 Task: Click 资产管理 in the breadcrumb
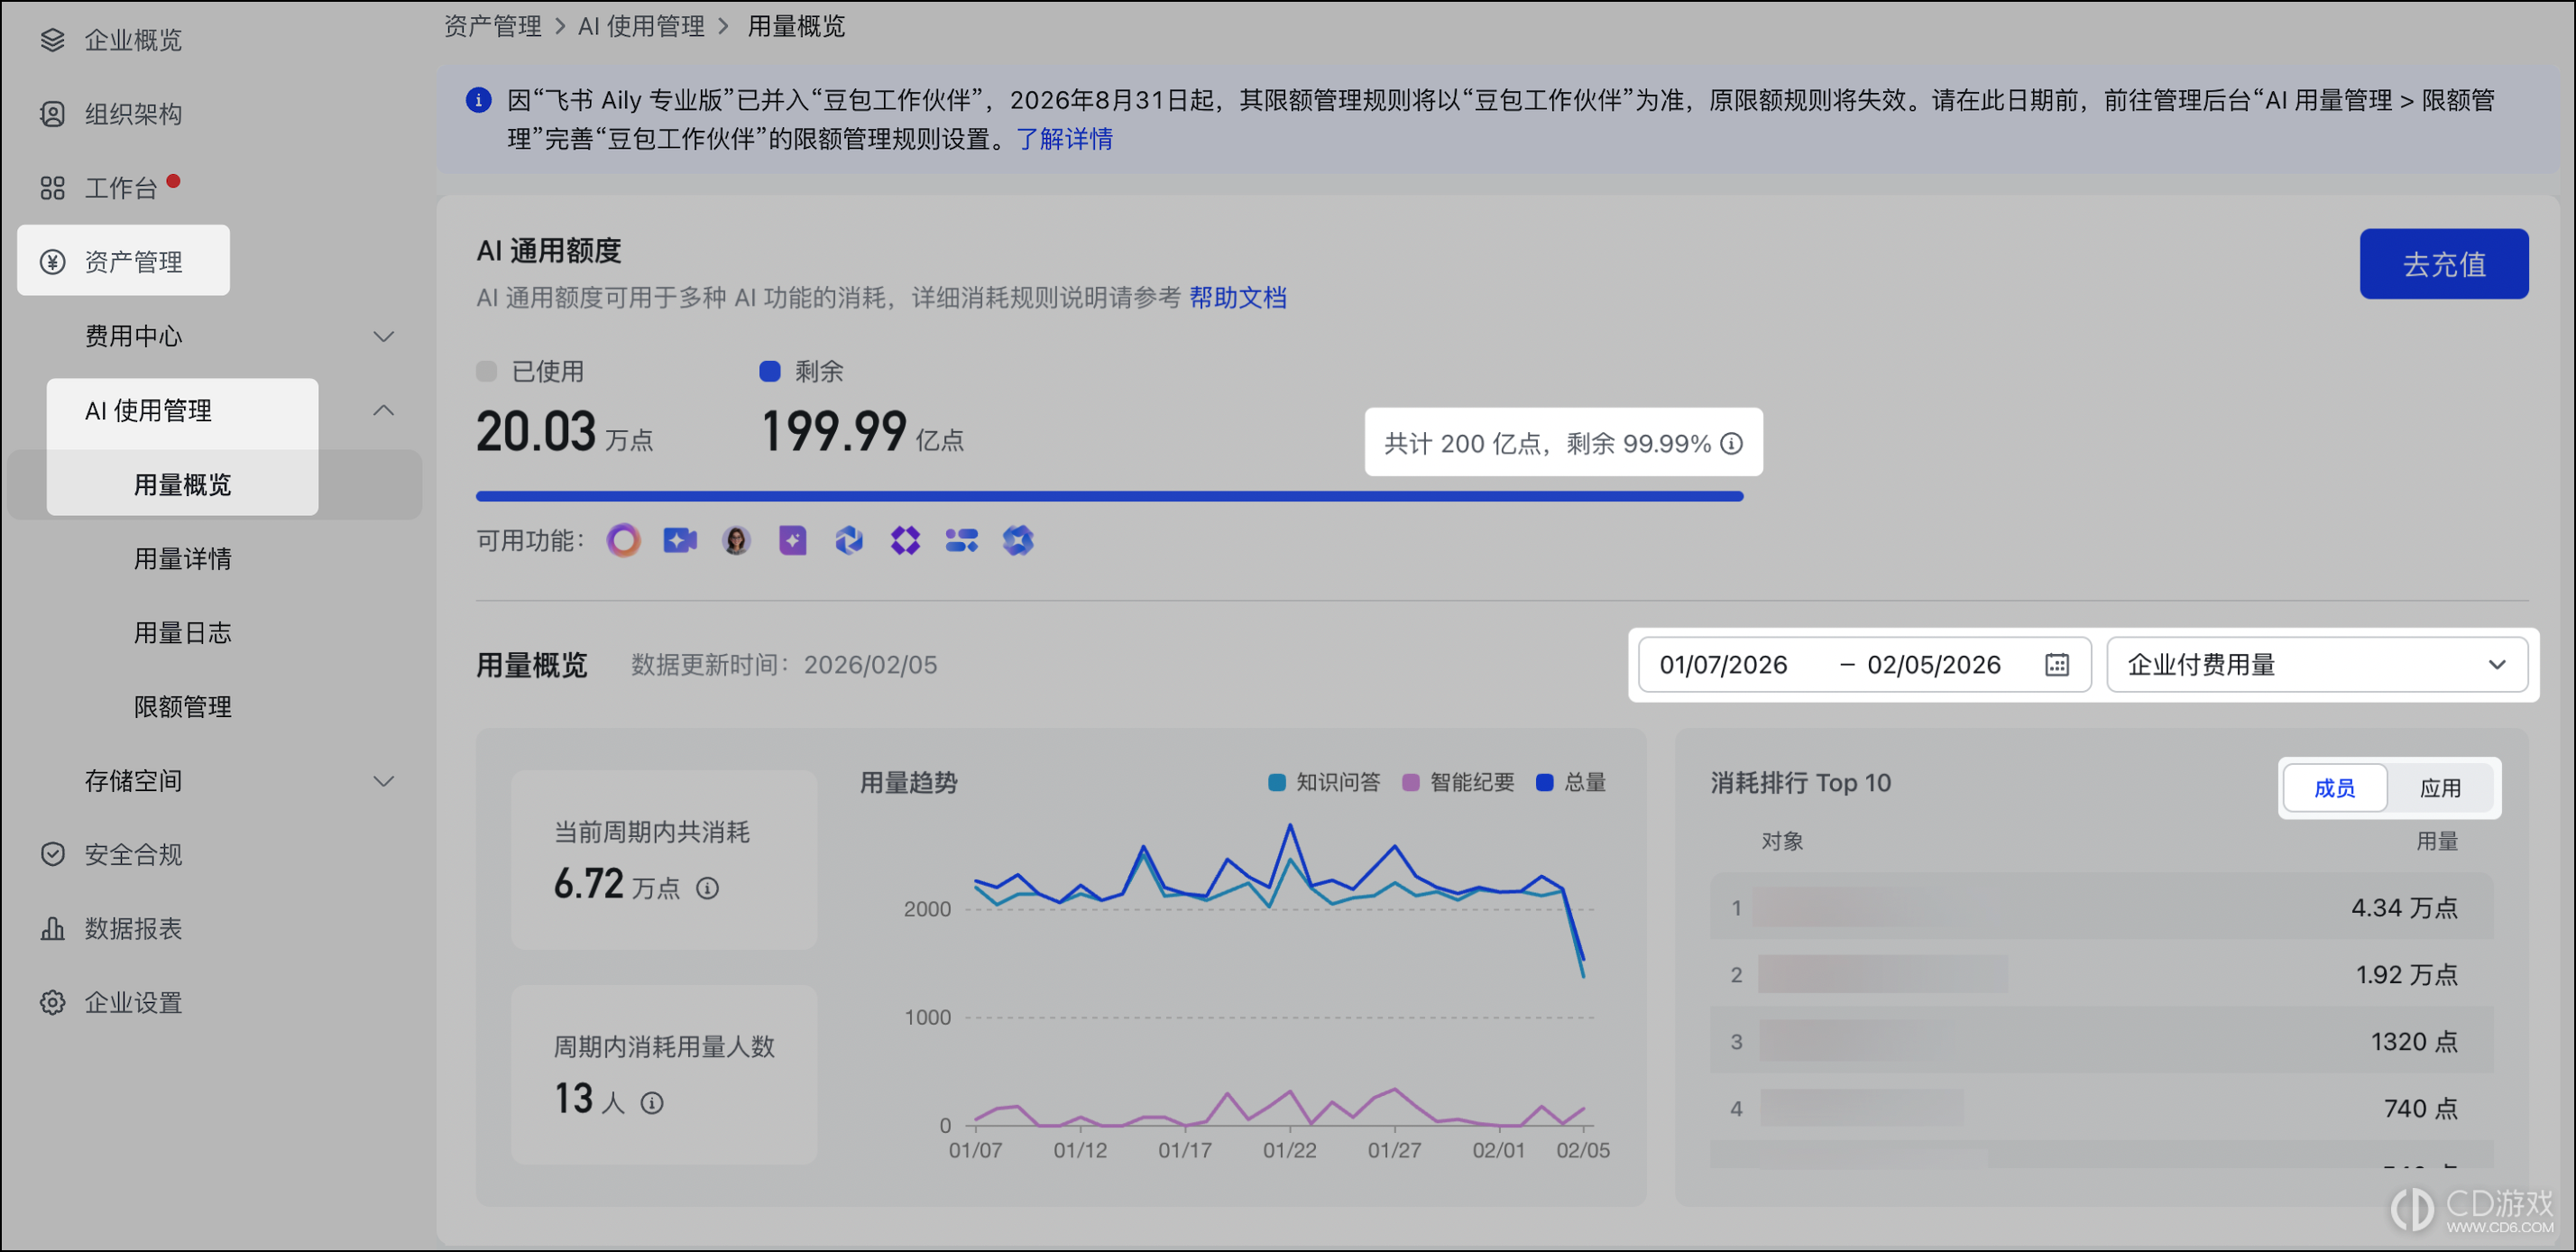point(493,26)
